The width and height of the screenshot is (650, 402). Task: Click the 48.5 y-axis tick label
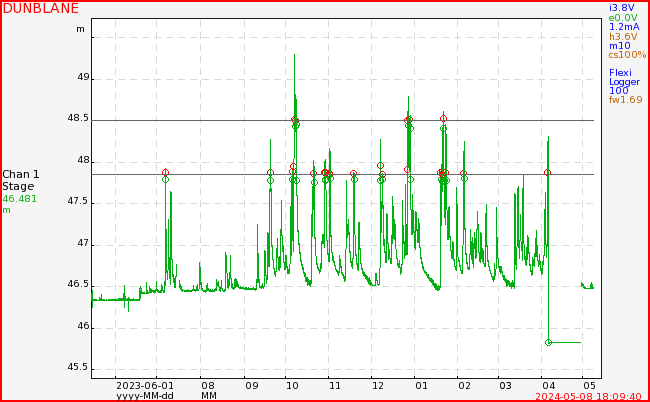pos(78,119)
